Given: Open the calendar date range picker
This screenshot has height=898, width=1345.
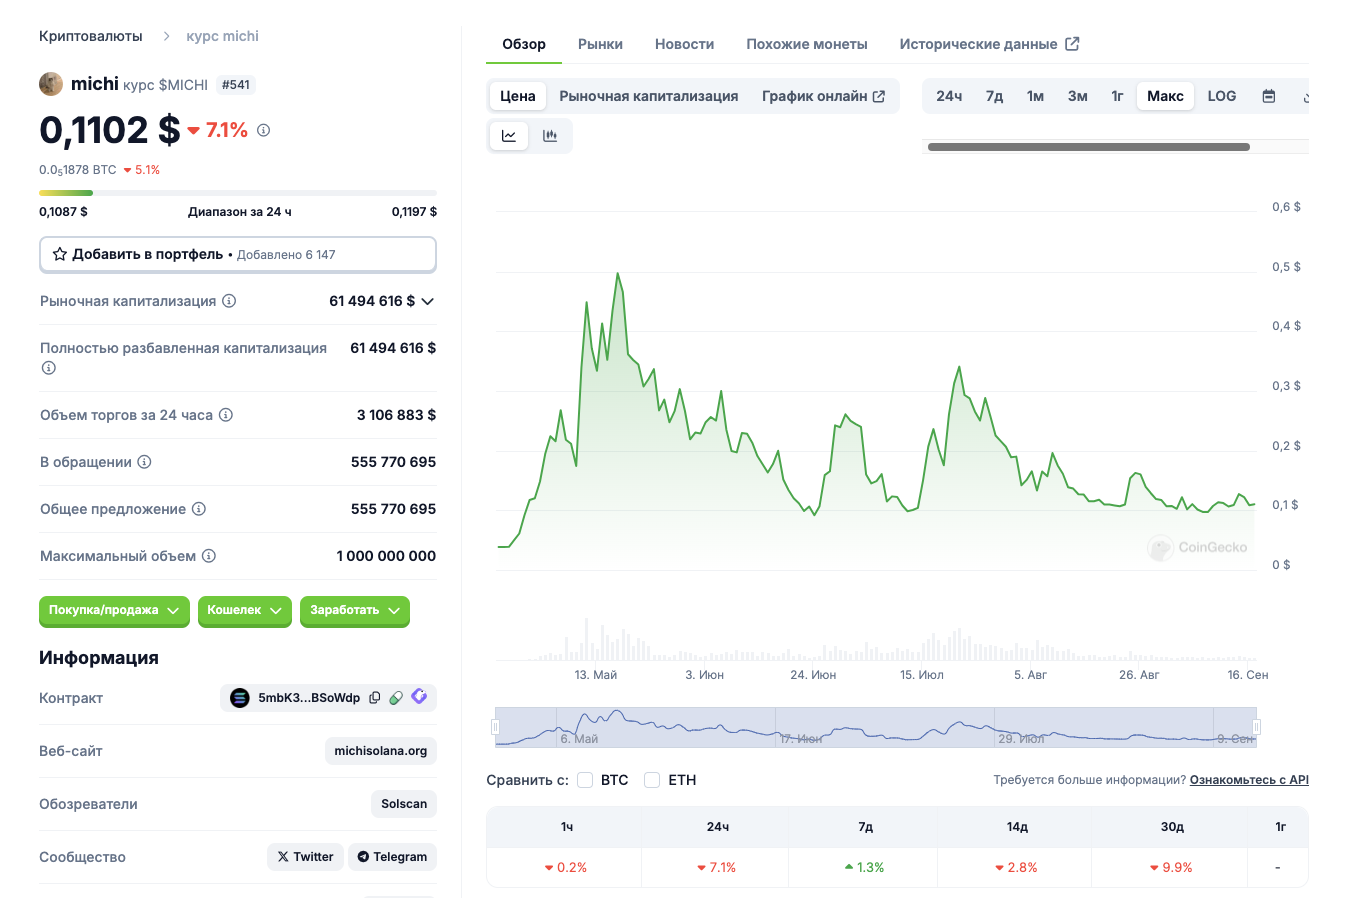Looking at the screenshot, I should click(1269, 96).
